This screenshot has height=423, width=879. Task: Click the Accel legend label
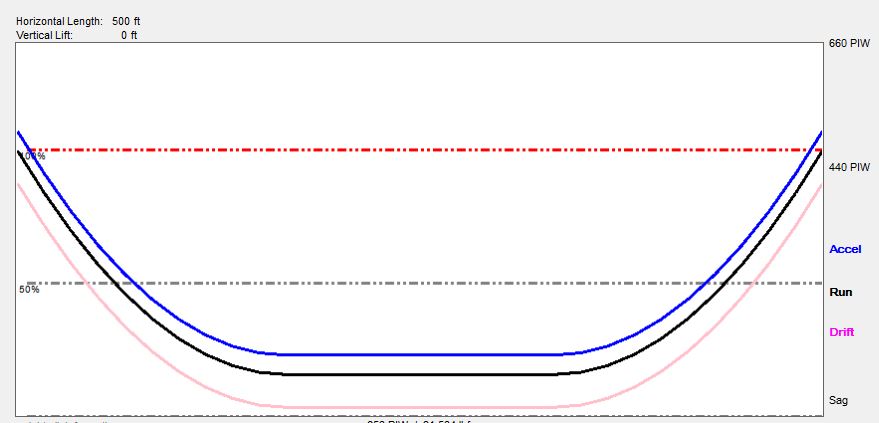(x=845, y=249)
